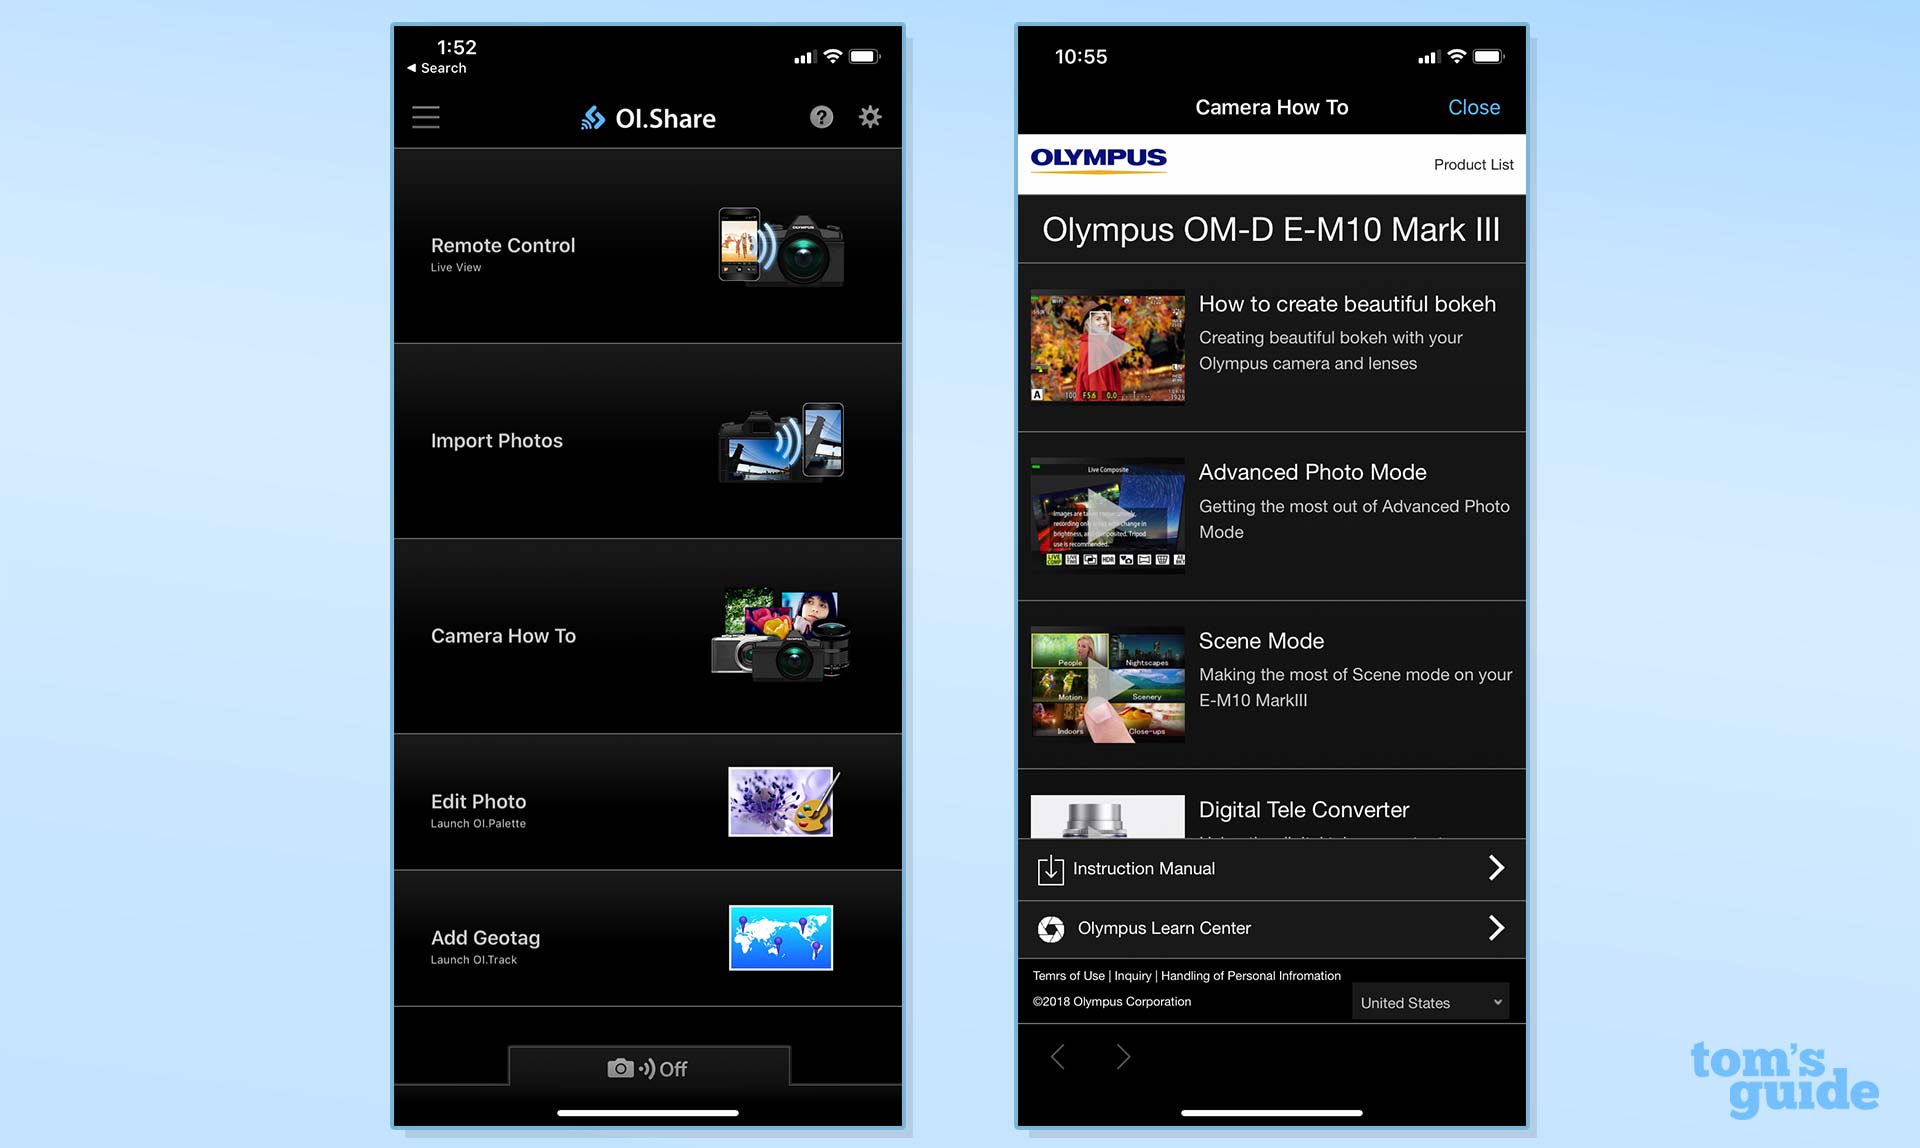The image size is (1920, 1148).
Task: Click the Add Geotag world map icon
Action: pyautogui.click(x=780, y=939)
